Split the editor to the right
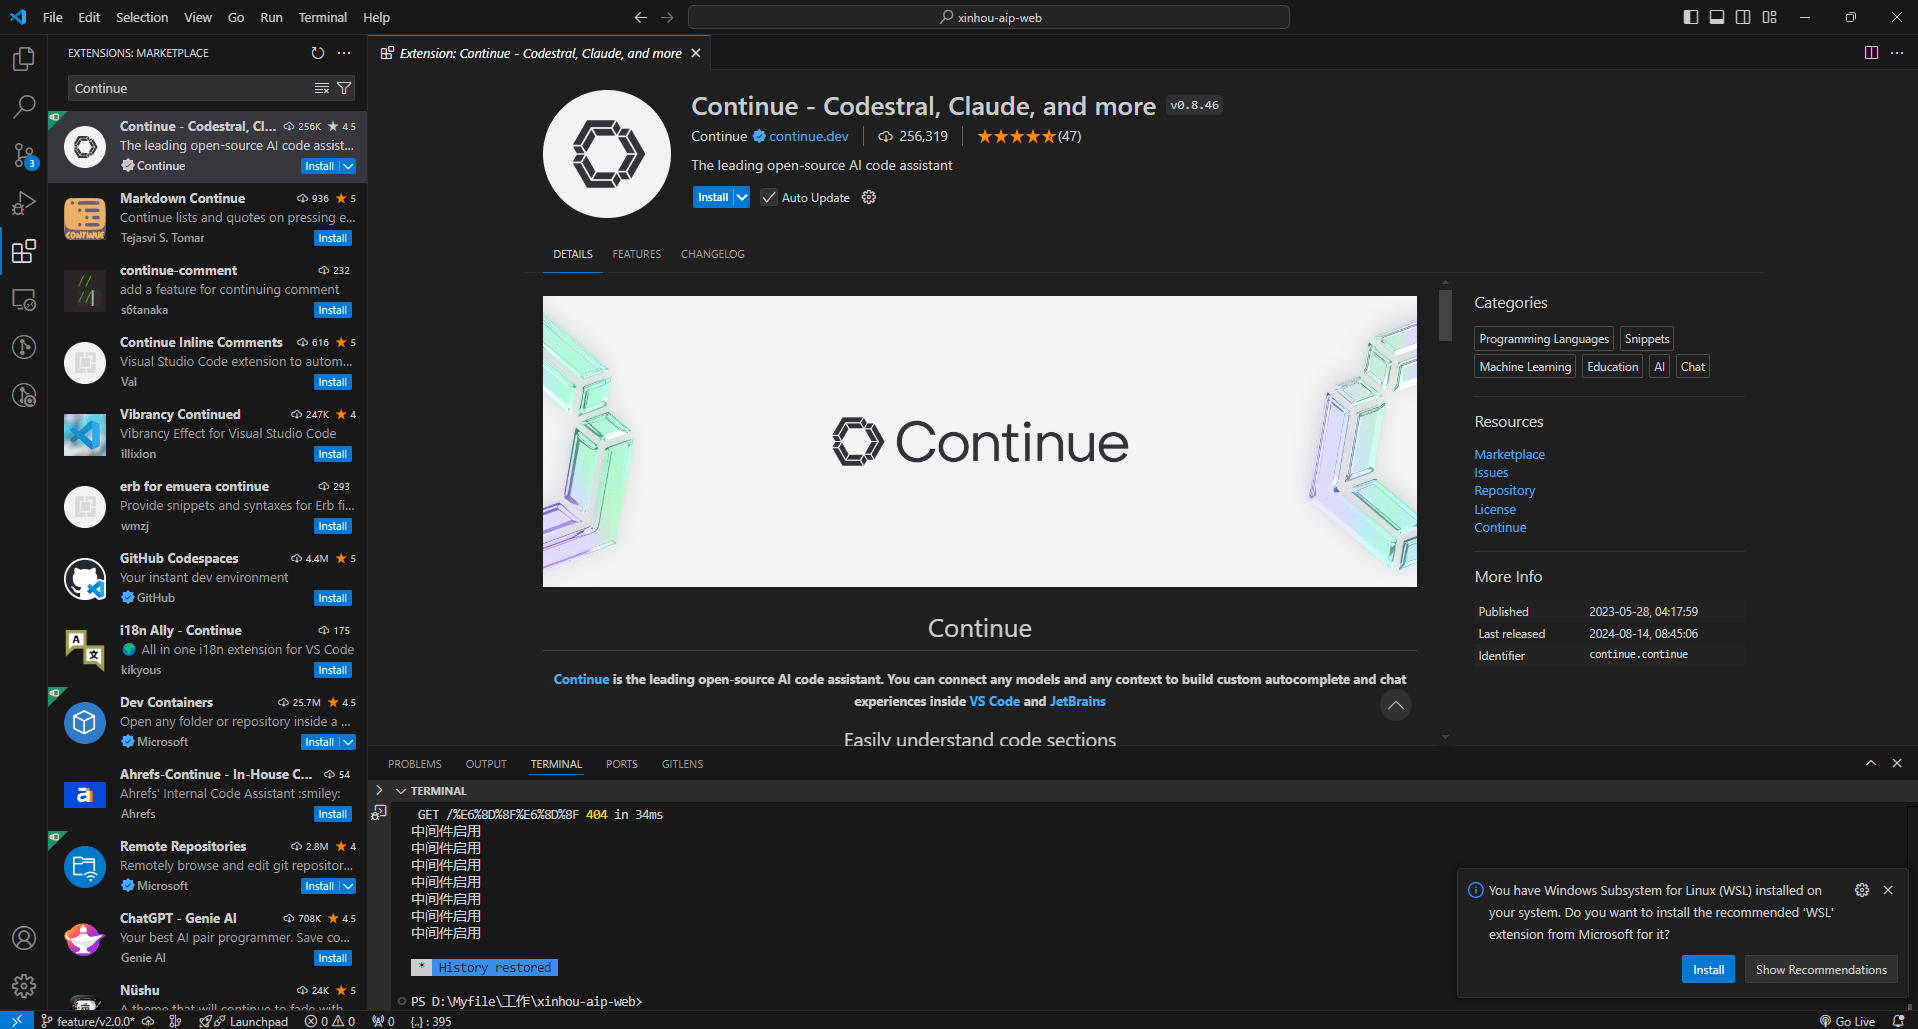 pyautogui.click(x=1871, y=53)
